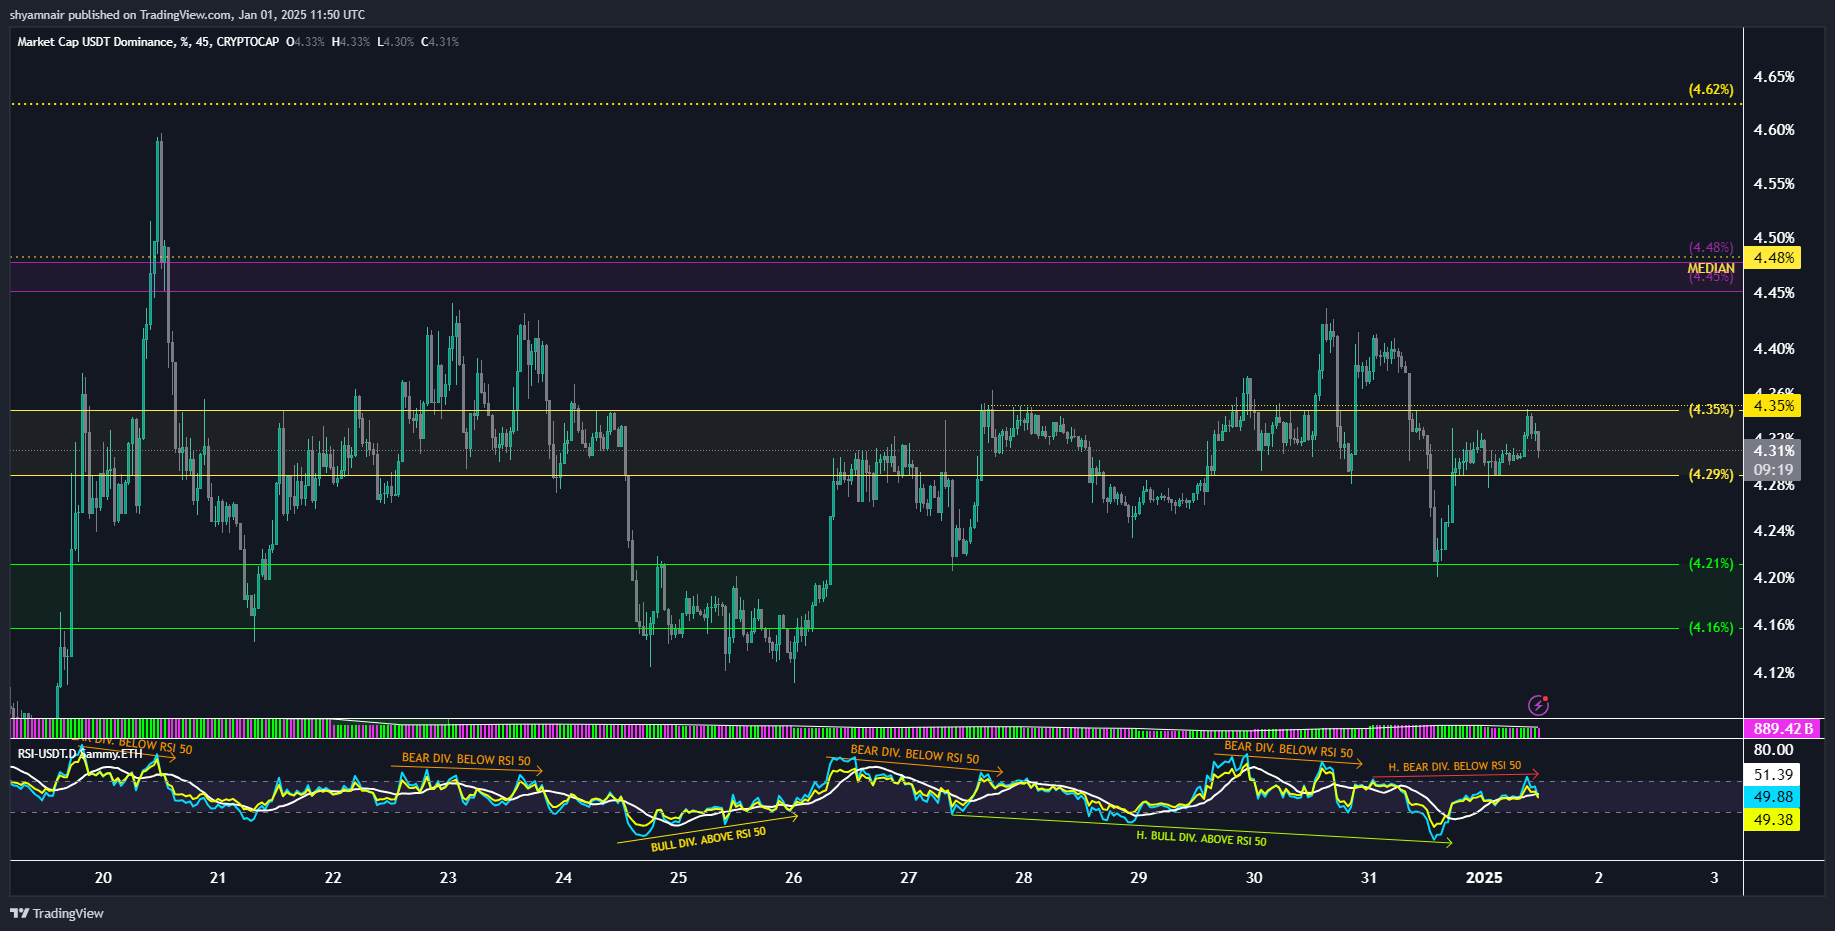
Task: Click date 3 on the time axis
Action: coord(1714,878)
